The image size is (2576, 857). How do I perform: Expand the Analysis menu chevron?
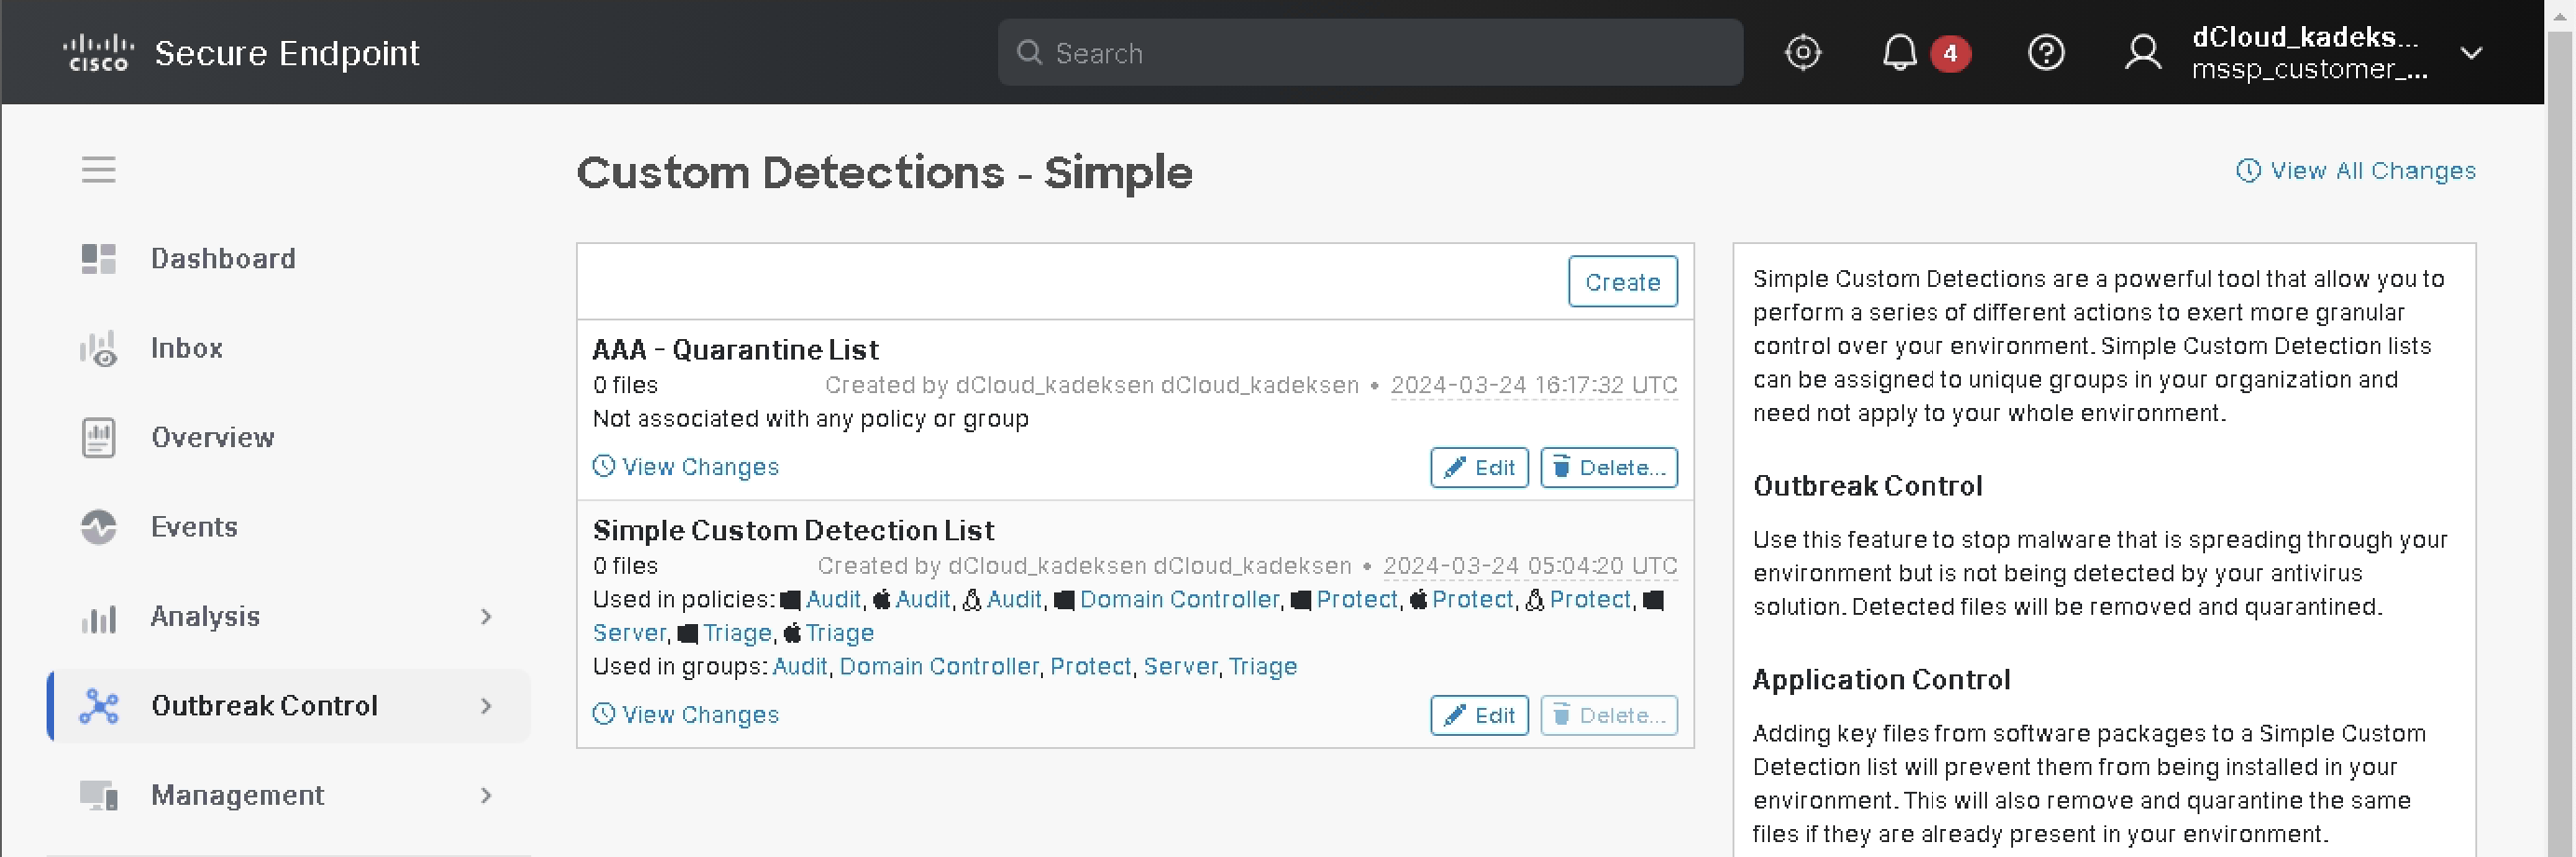[486, 617]
